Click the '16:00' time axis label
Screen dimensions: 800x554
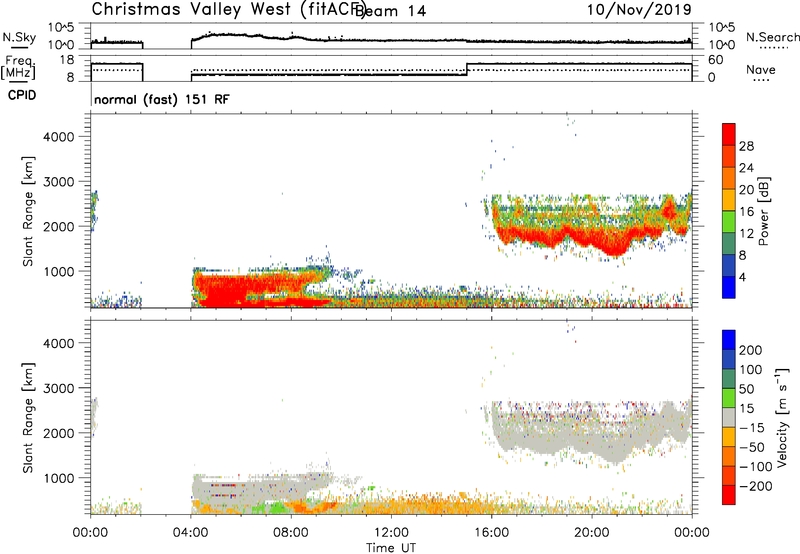pos(491,533)
